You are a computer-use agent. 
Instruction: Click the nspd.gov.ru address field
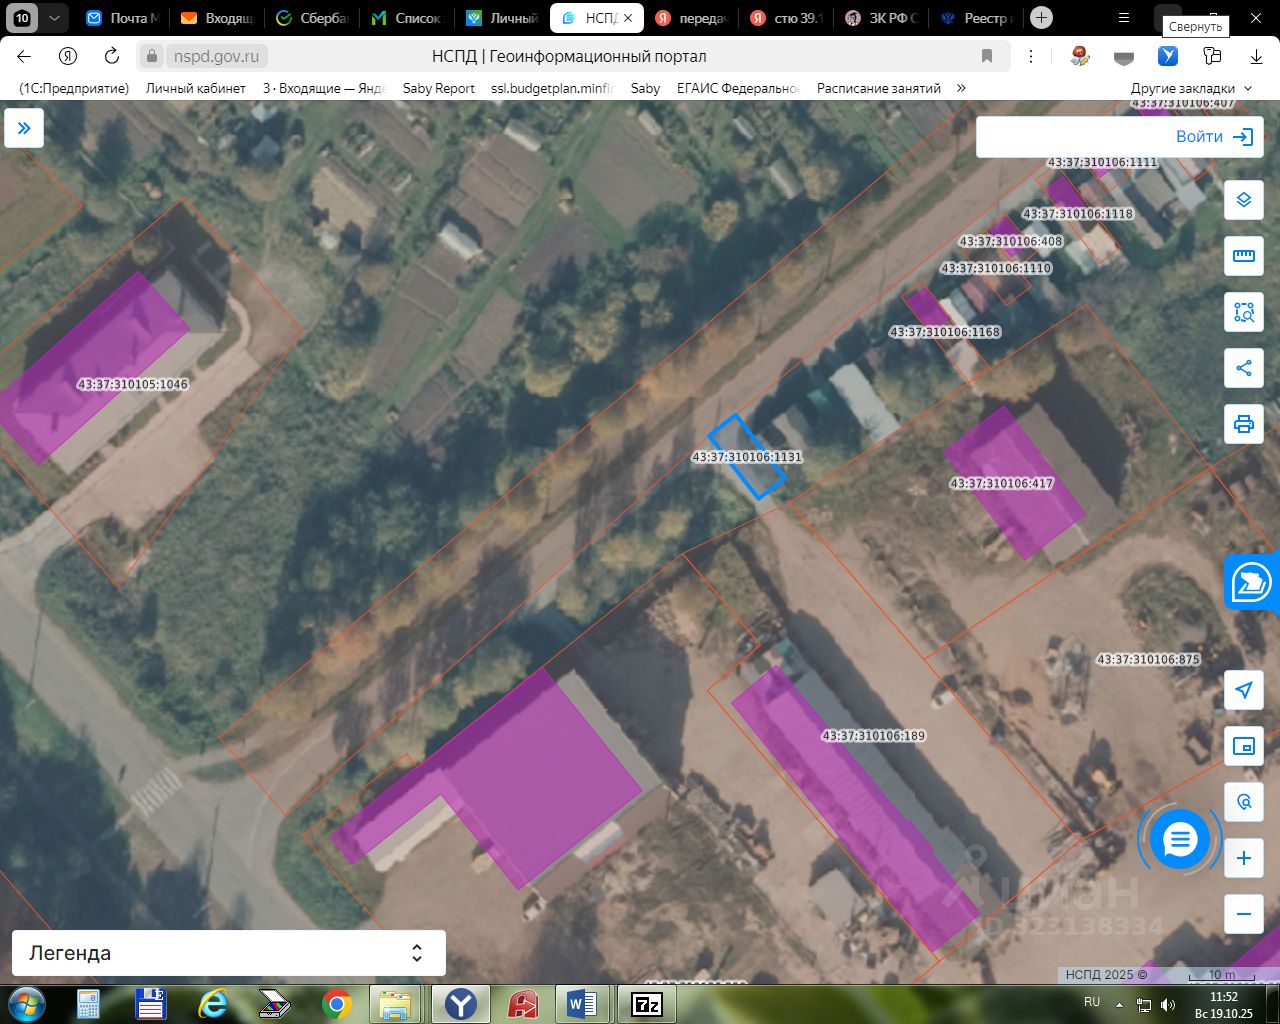point(216,57)
